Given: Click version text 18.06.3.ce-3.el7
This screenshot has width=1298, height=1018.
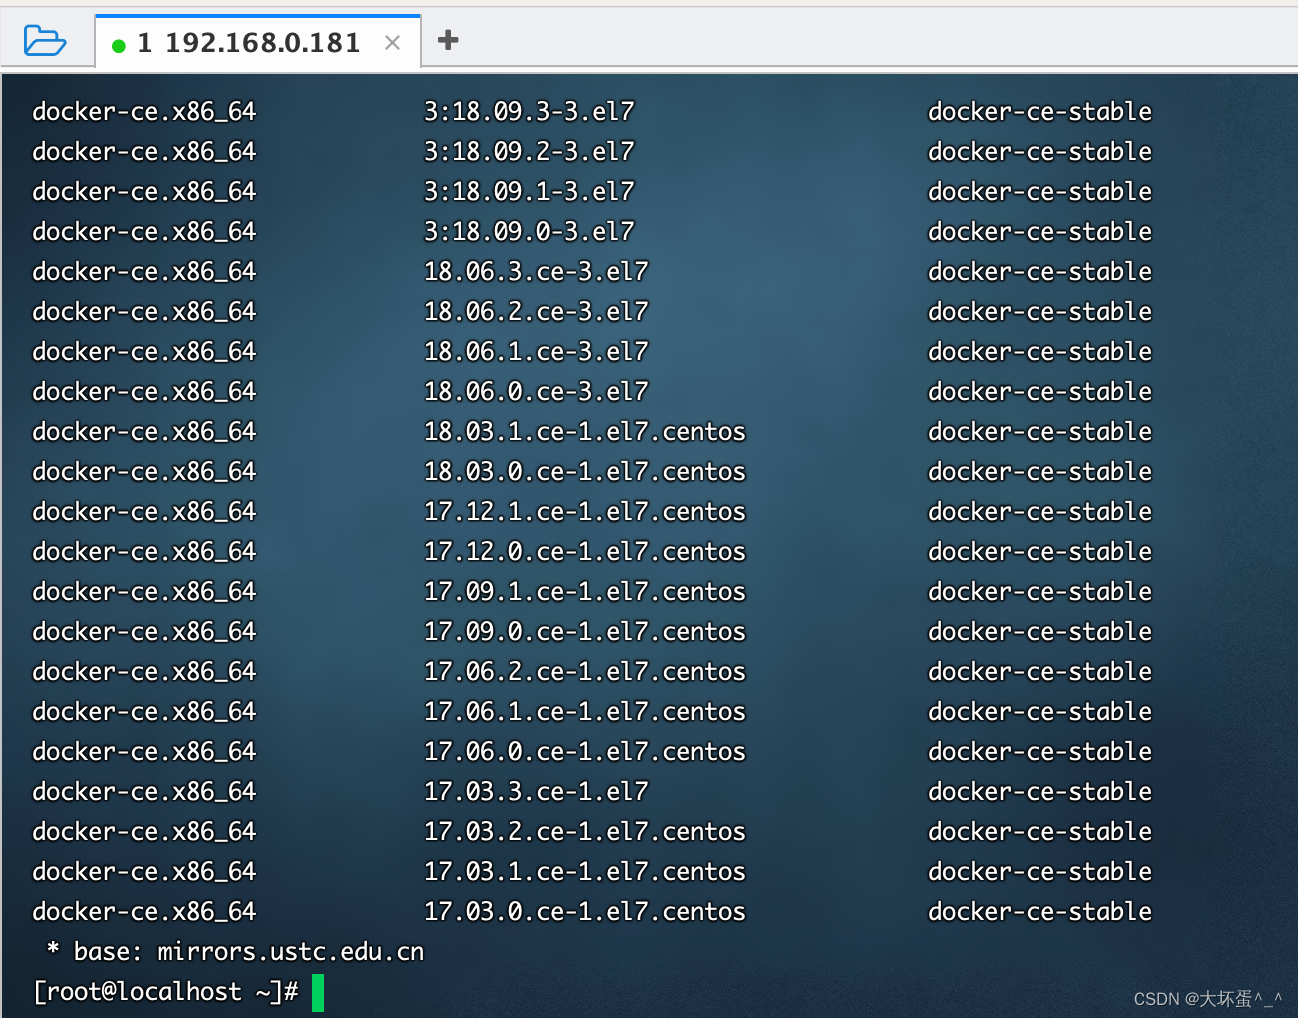Looking at the screenshot, I should tap(536, 271).
